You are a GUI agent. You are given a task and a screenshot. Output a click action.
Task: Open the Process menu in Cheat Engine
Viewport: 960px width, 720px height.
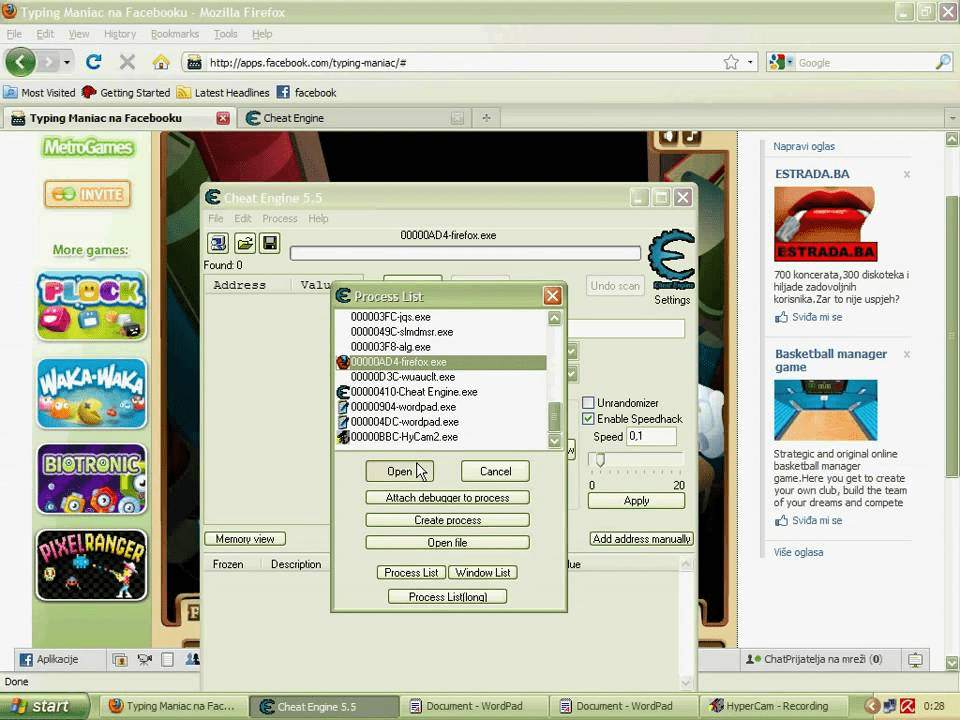click(279, 218)
